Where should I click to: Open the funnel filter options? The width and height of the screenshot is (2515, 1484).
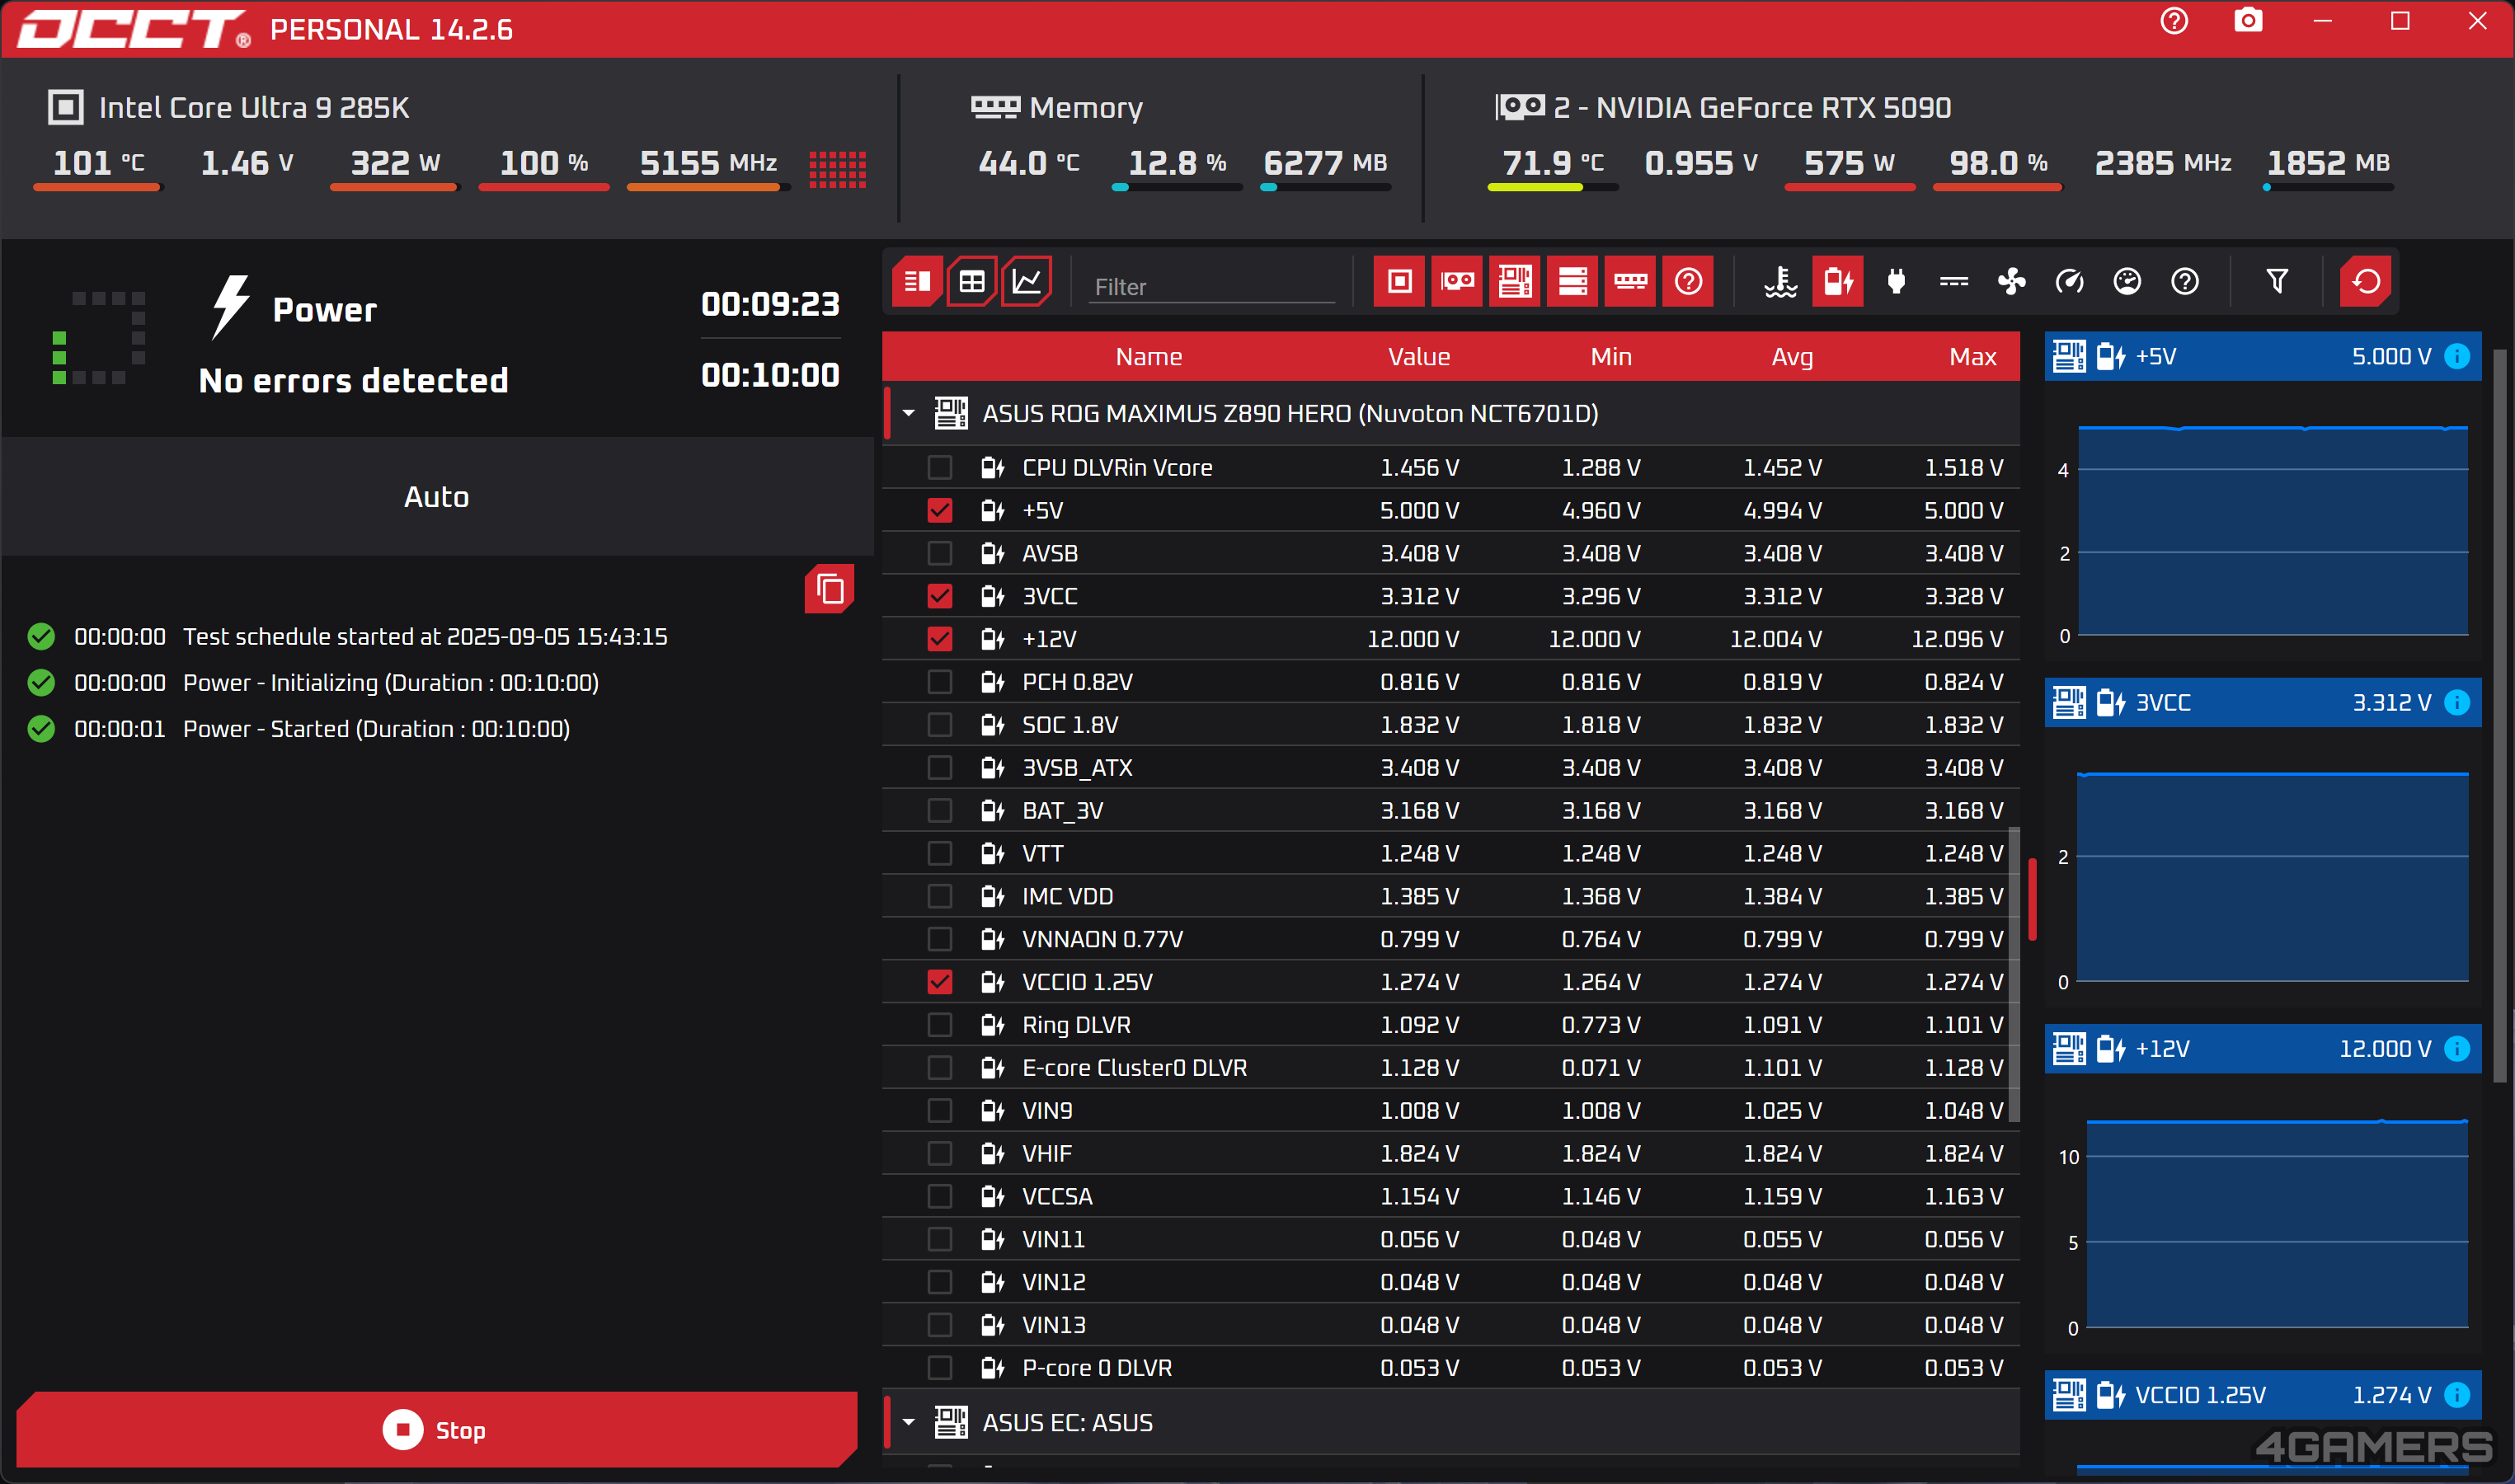[x=2277, y=281]
